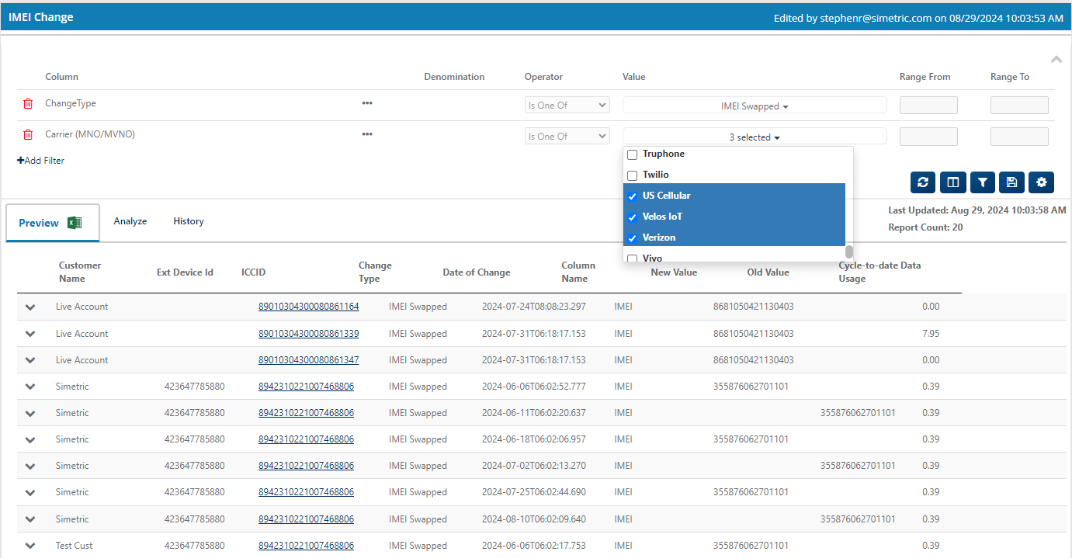Open ellipsis options for Carrier (MNO/MVNO)
1072x558 pixels.
[367, 134]
